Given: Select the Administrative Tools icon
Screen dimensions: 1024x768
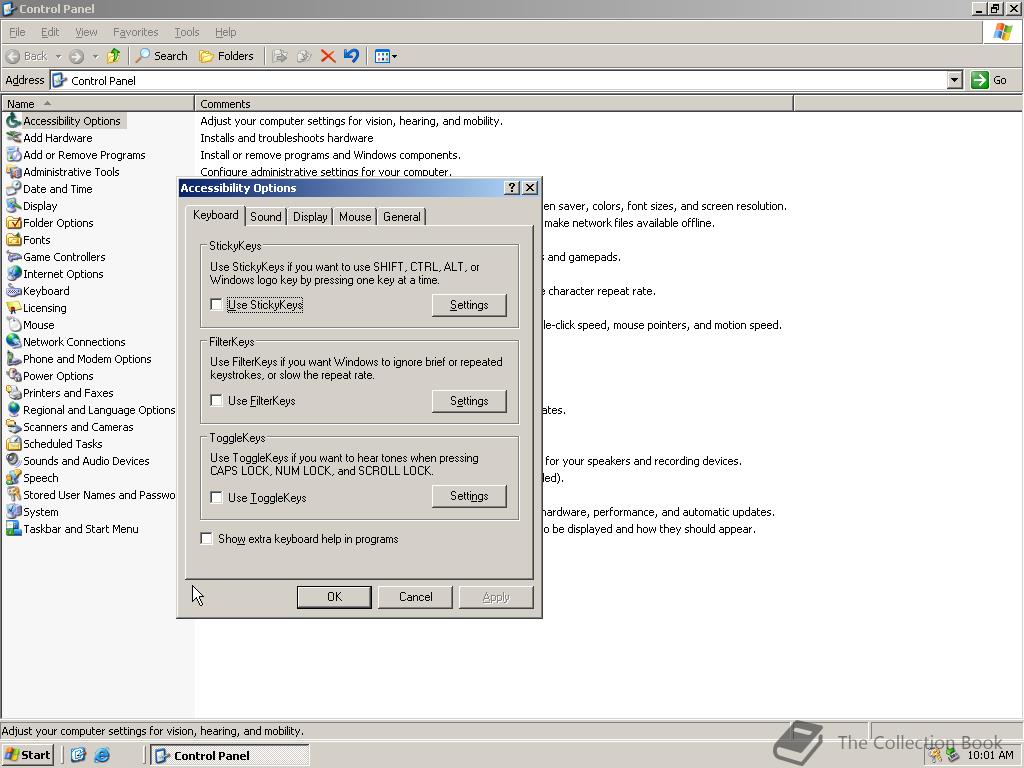Looking at the screenshot, I should [13, 172].
